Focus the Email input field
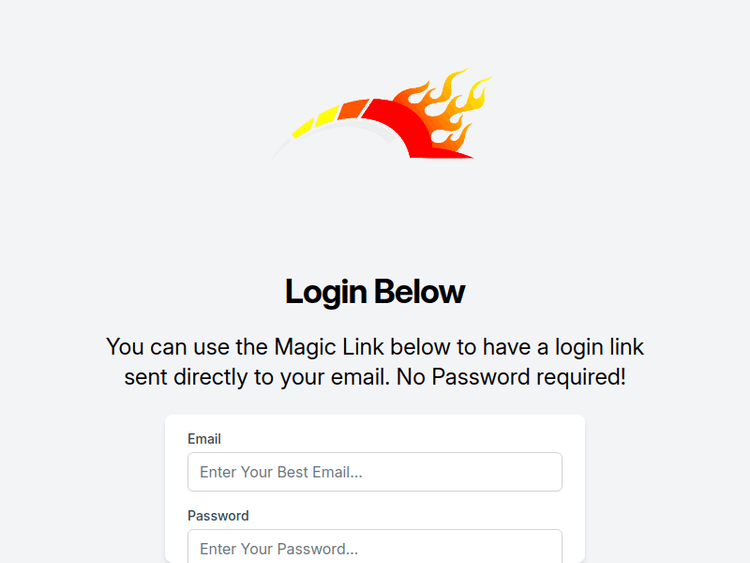The image size is (750, 563). click(x=374, y=472)
